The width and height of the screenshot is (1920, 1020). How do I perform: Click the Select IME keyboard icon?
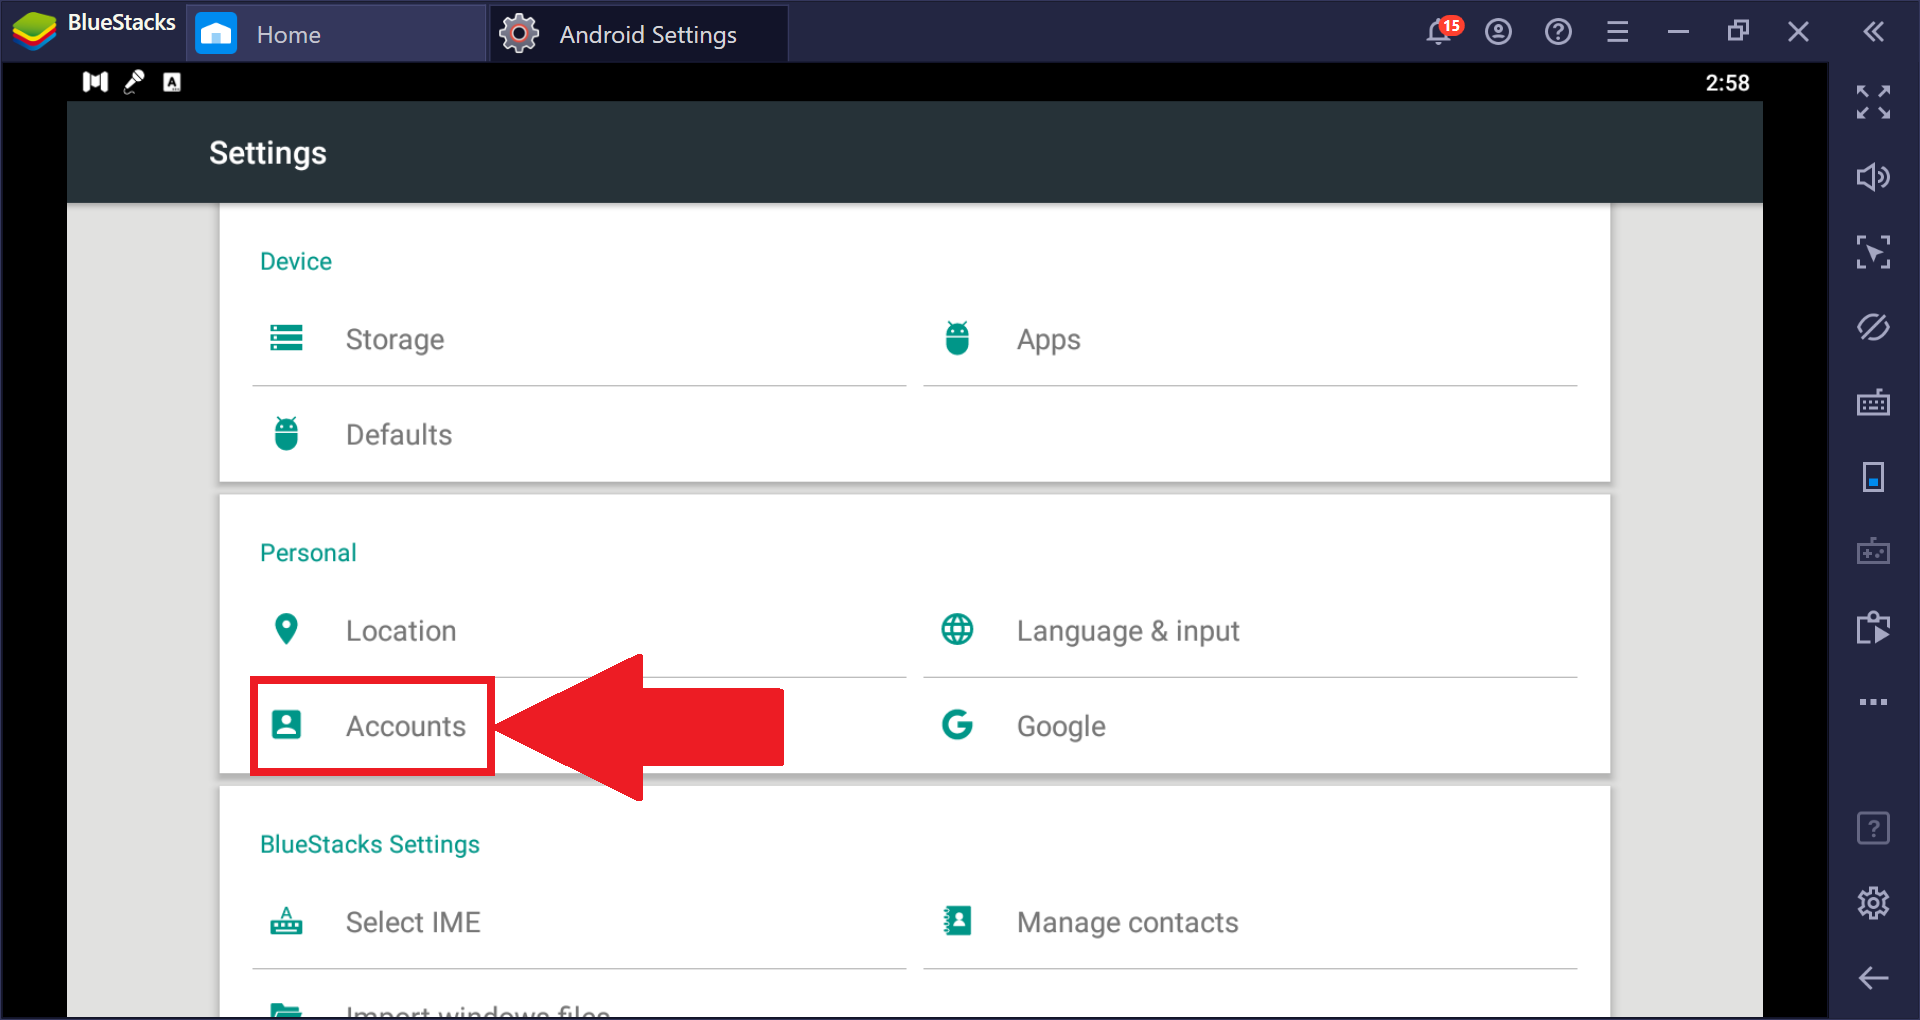(x=286, y=920)
